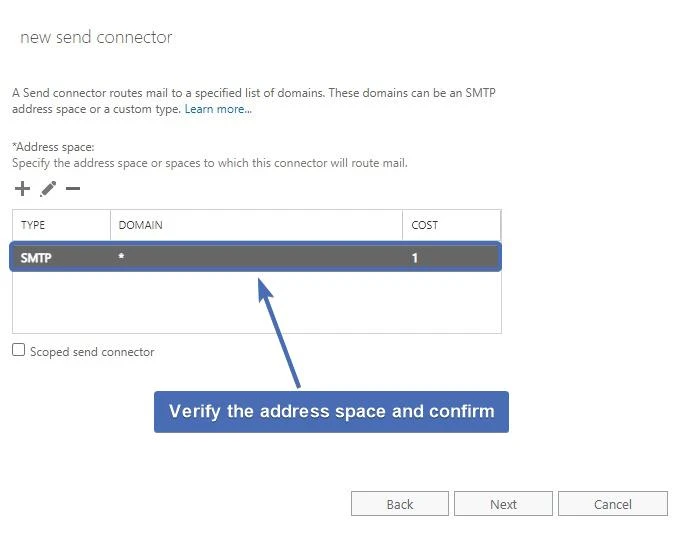Click the 'new send connector' page title
700x549 pixels.
click(96, 38)
